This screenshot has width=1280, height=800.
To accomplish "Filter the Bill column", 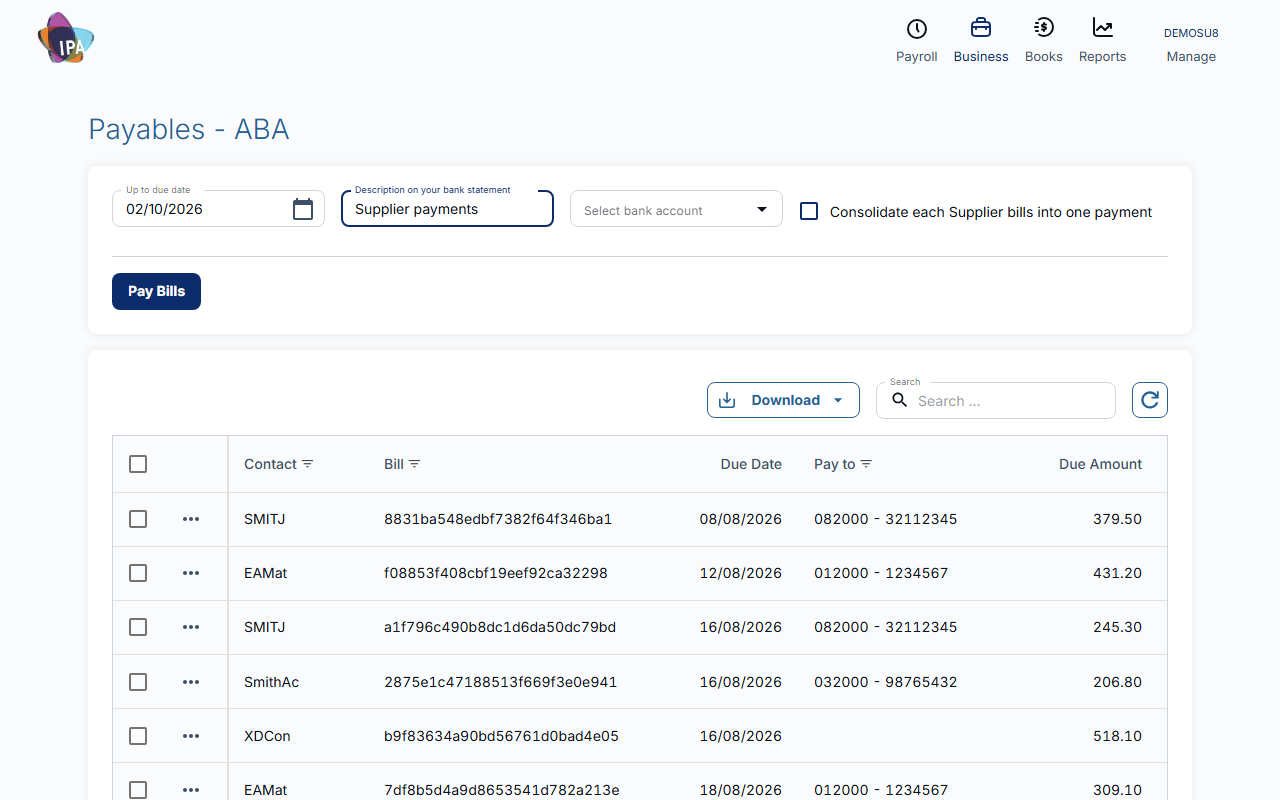I will (415, 464).
